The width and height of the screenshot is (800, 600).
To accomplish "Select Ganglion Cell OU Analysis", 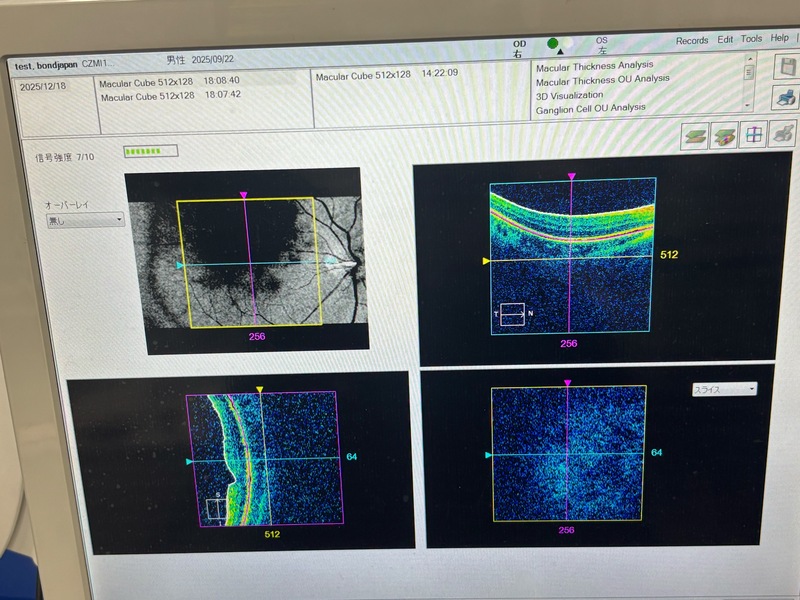I will click(590, 107).
